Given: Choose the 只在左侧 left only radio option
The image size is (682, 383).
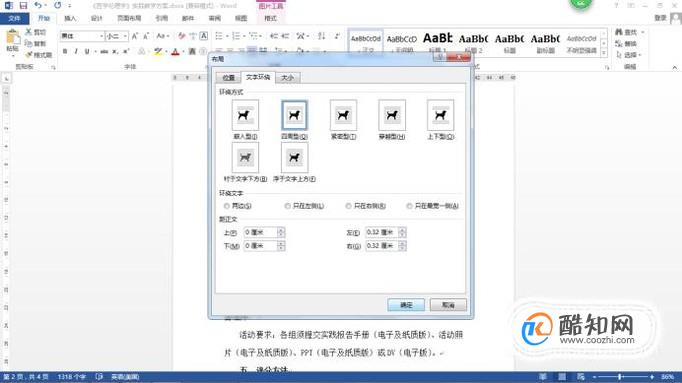Looking at the screenshot, I should [288, 206].
